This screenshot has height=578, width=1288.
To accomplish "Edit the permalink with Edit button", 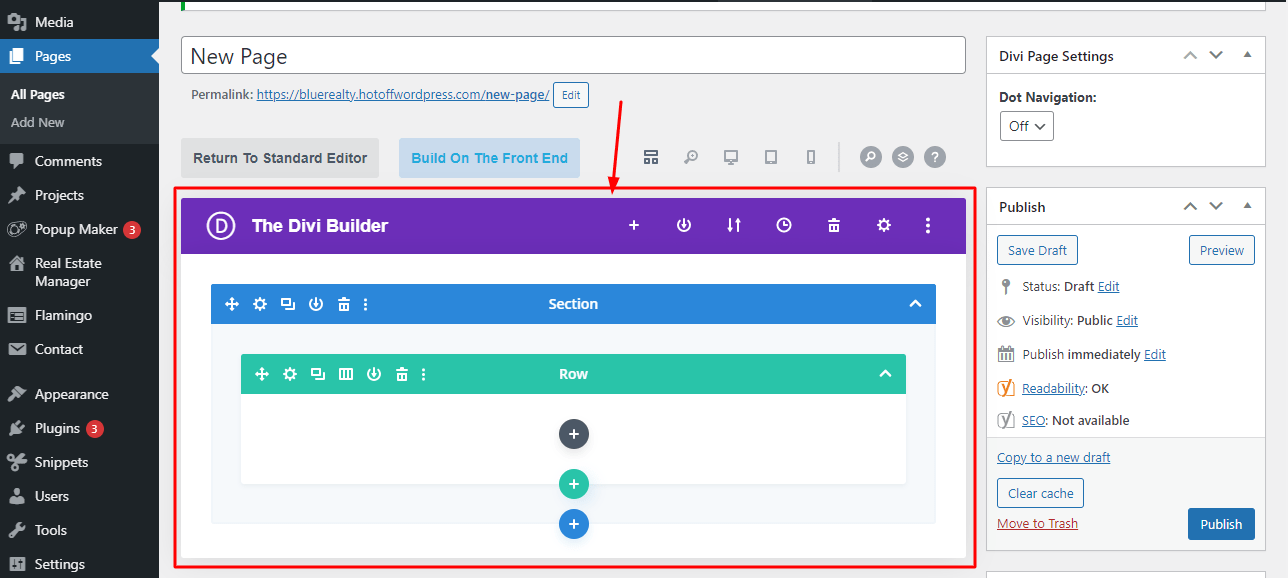I will point(571,95).
